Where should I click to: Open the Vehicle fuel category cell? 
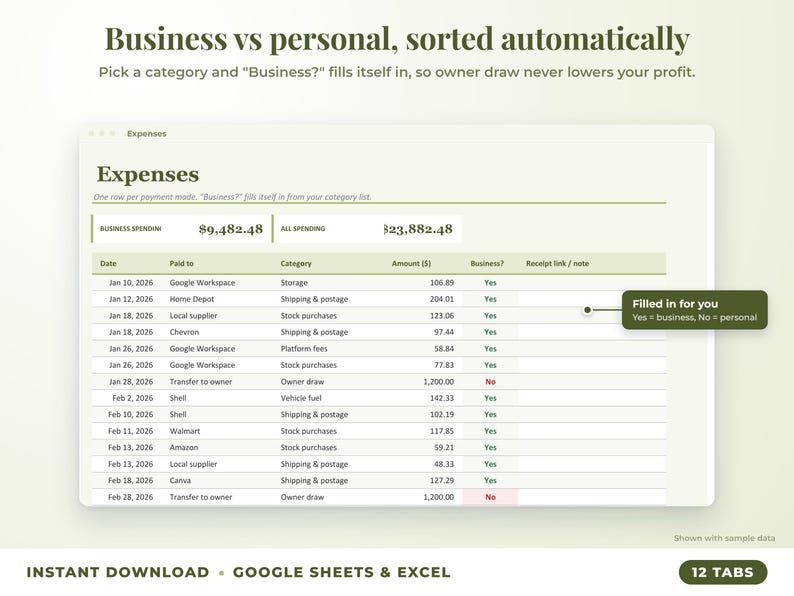301,398
